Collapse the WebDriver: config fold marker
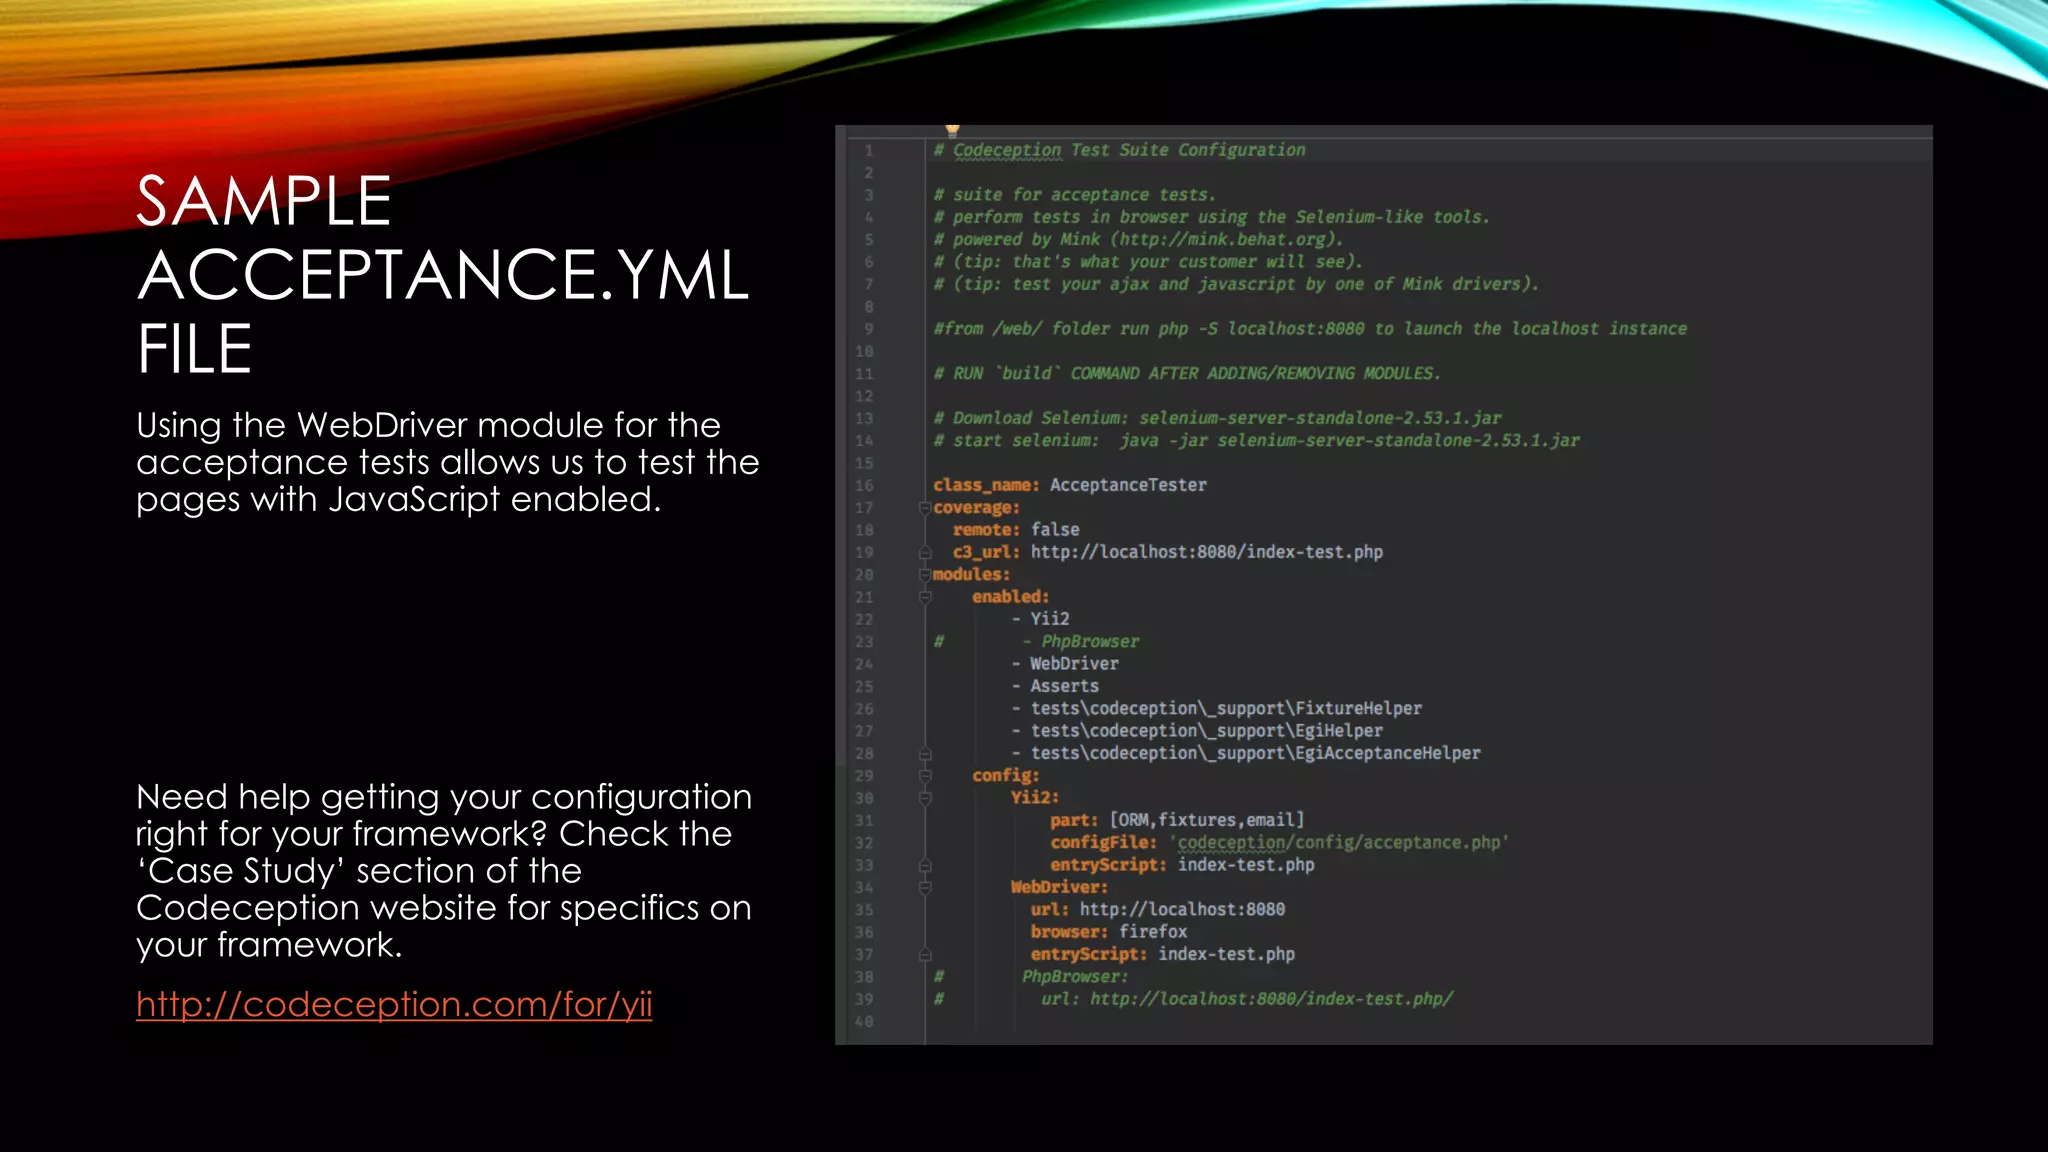Viewport: 2048px width, 1152px height. 925,887
